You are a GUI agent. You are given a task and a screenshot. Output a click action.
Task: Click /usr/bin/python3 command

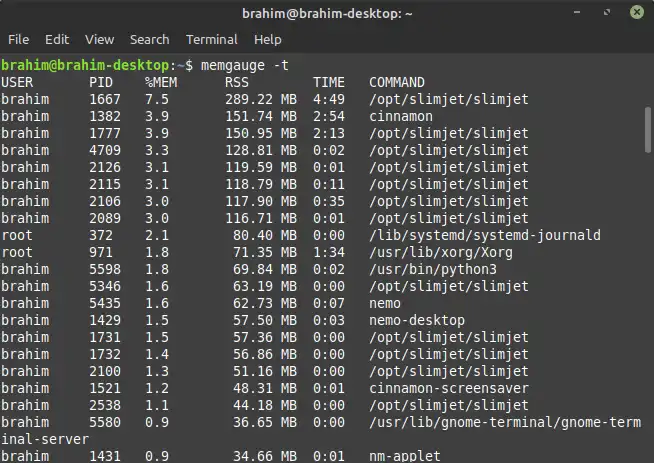433,270
